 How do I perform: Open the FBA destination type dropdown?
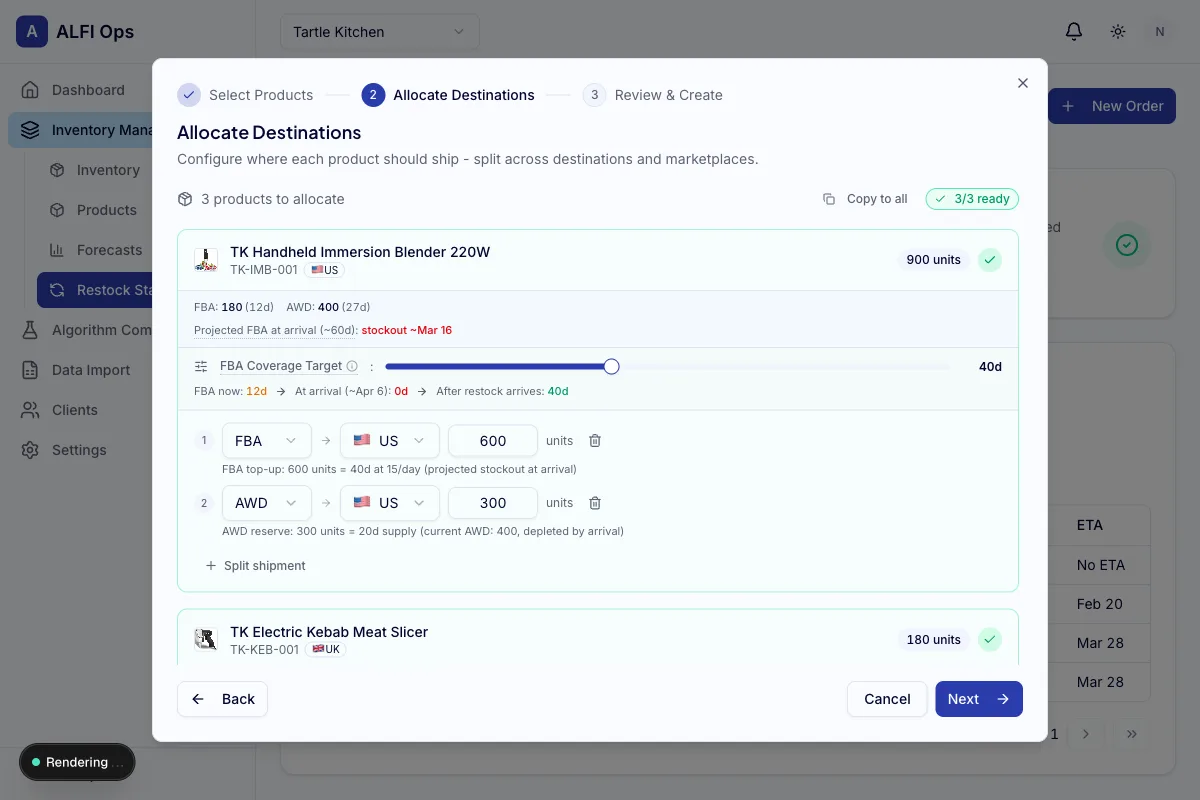click(266, 440)
